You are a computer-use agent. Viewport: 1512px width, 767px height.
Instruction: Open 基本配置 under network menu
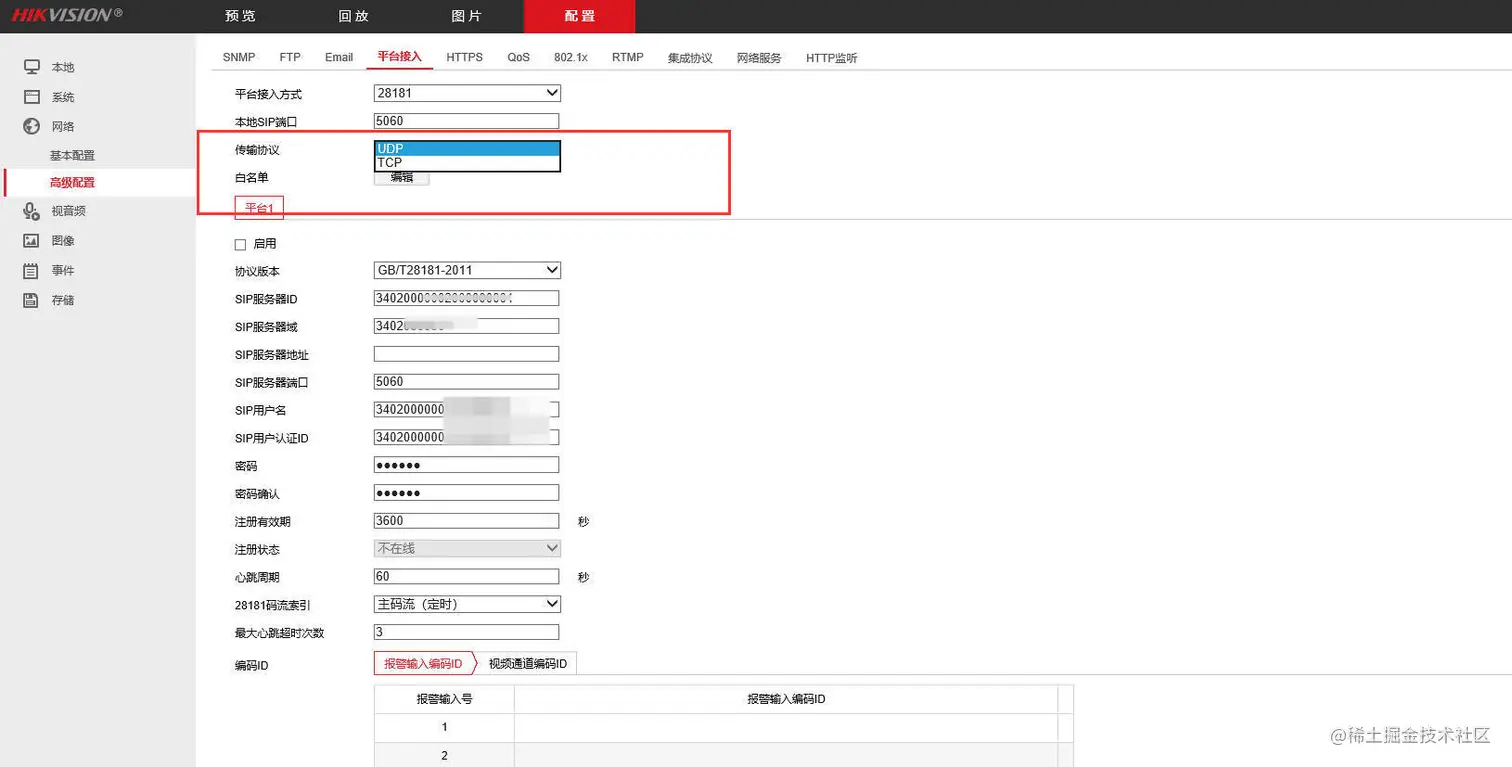tap(72, 156)
